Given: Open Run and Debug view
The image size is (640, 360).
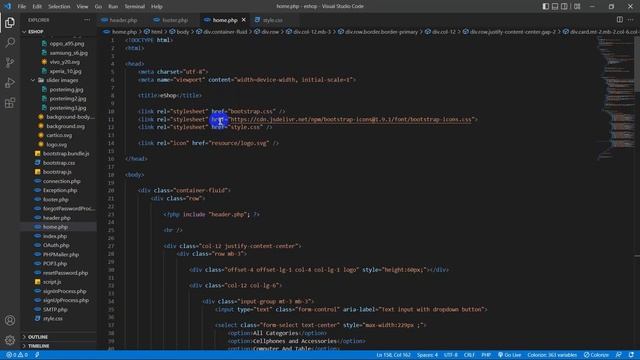Looking at the screenshot, I should (10, 82).
